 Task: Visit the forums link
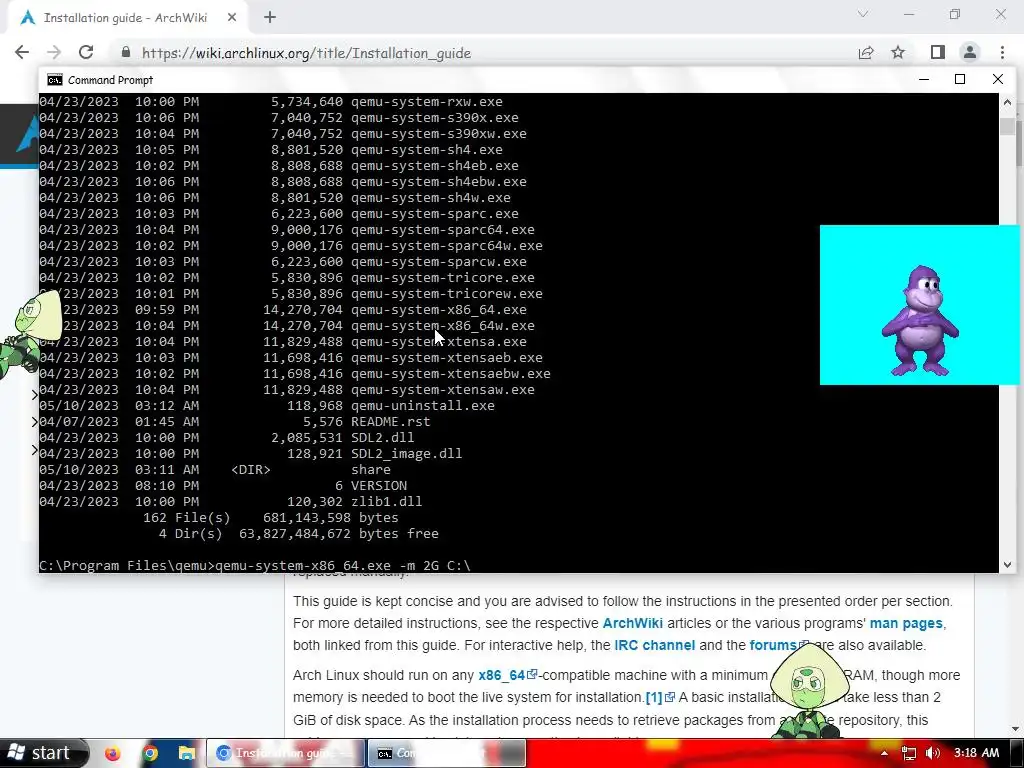773,645
